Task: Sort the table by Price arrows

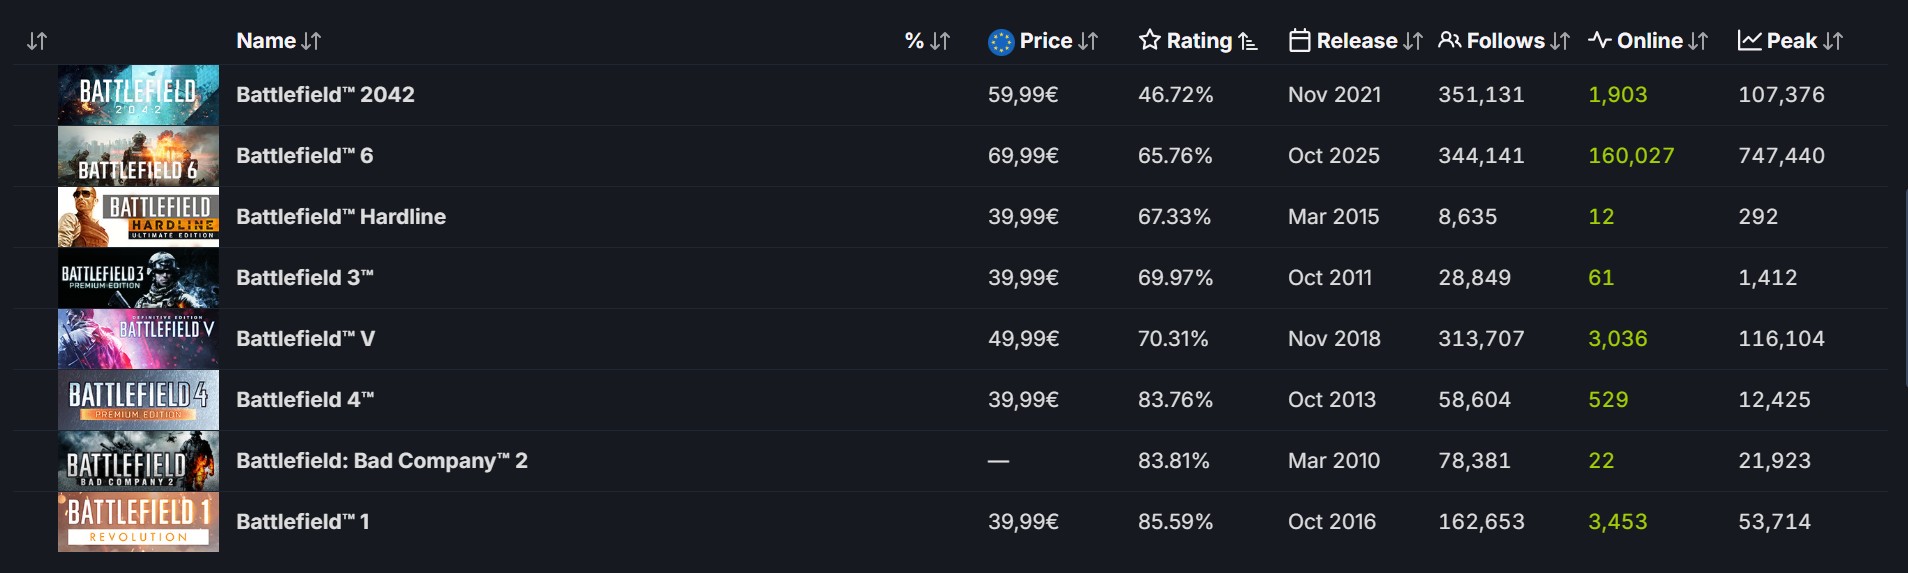Action: 1088,41
